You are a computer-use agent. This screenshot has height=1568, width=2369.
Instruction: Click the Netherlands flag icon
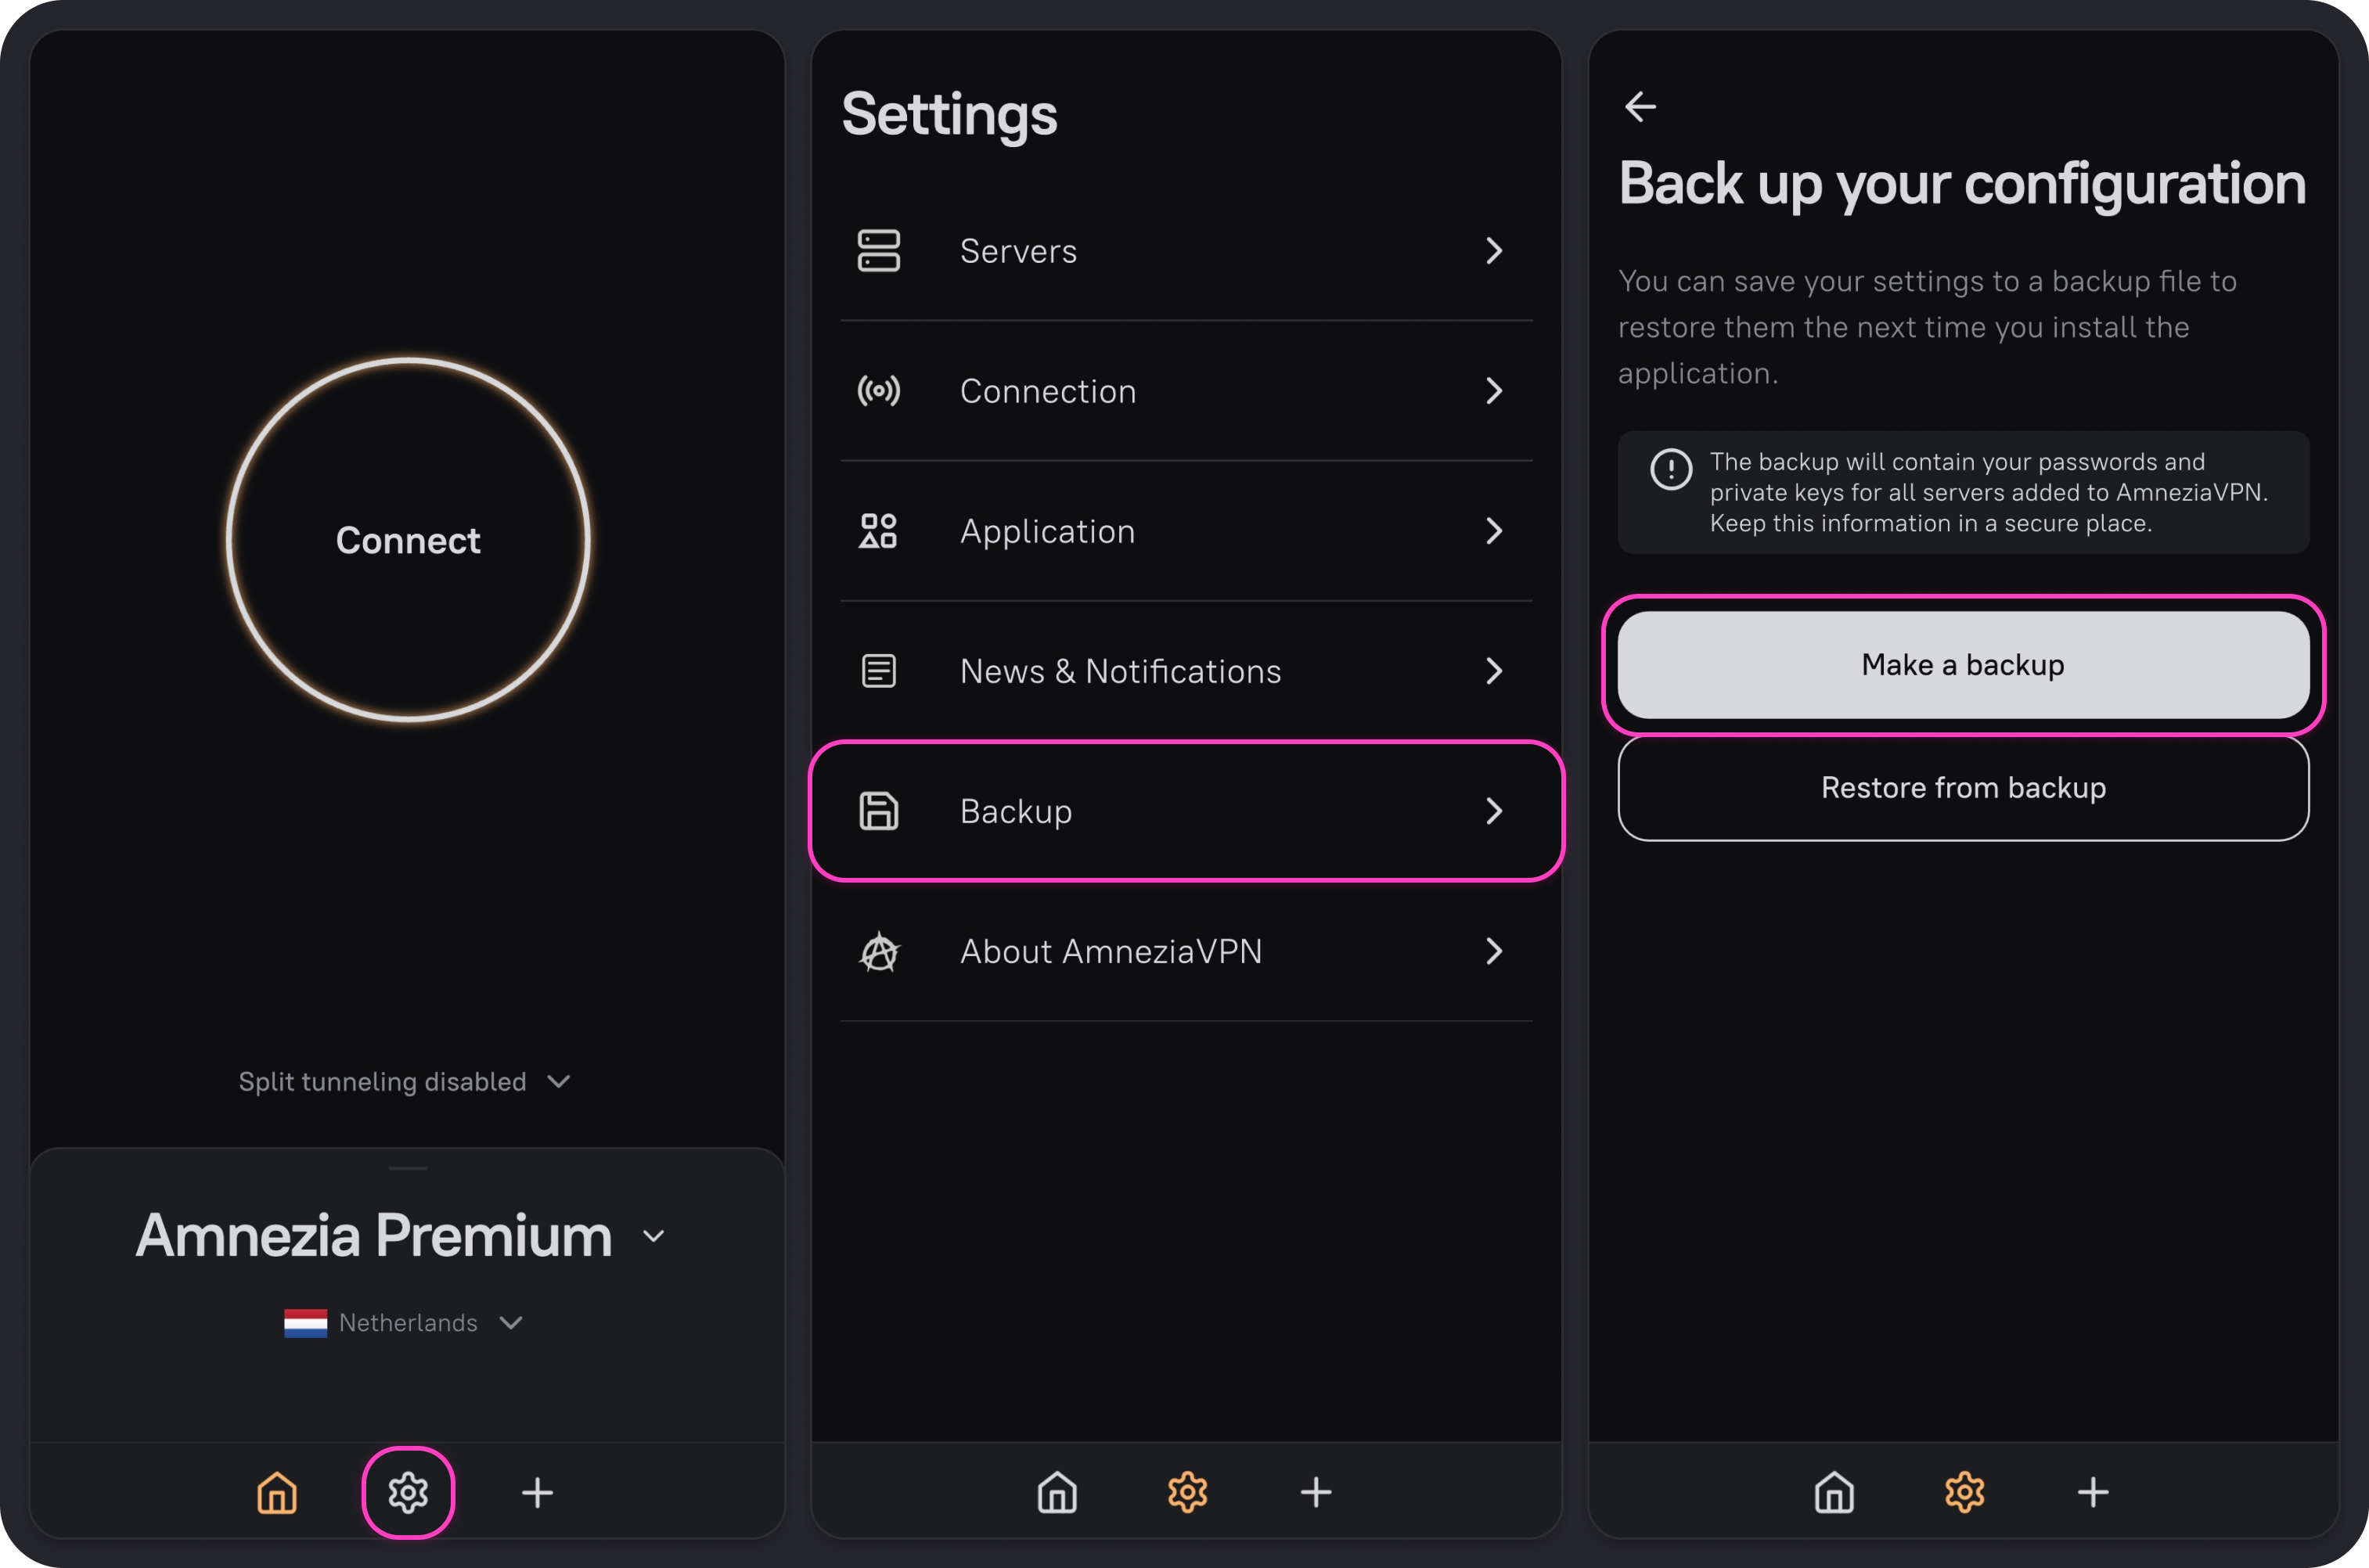tap(305, 1323)
